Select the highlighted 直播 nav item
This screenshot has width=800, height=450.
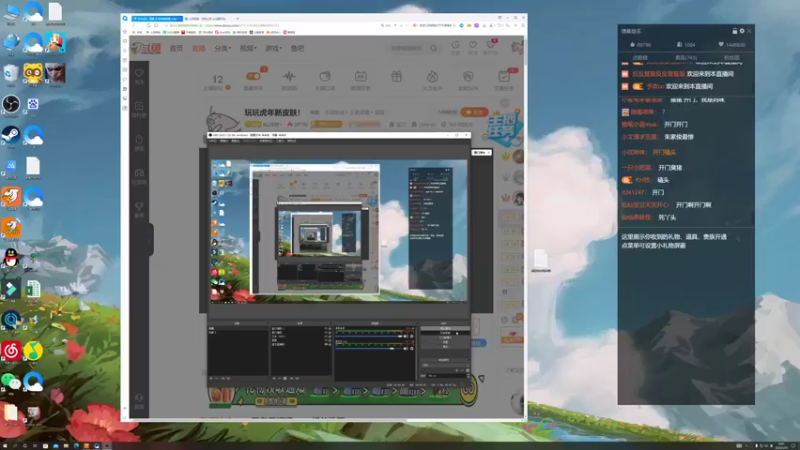(x=198, y=48)
